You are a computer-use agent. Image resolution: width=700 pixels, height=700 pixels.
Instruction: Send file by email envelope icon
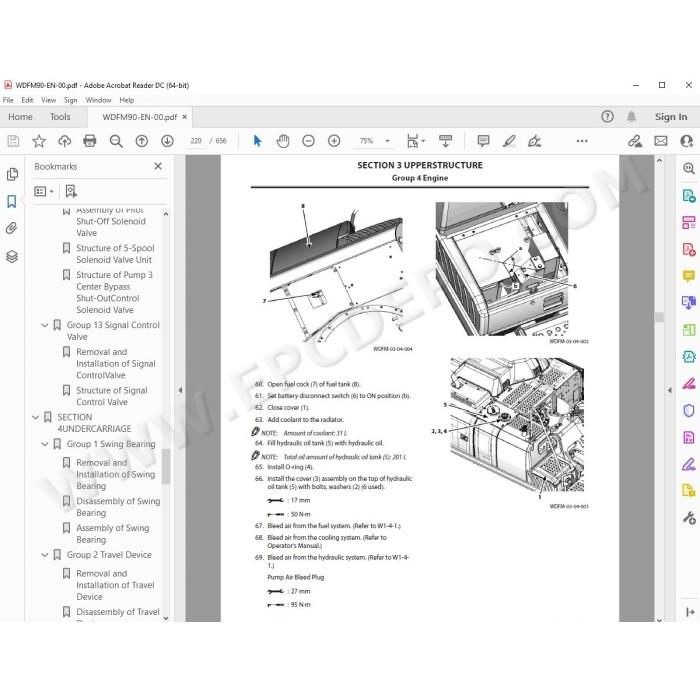coord(661,141)
